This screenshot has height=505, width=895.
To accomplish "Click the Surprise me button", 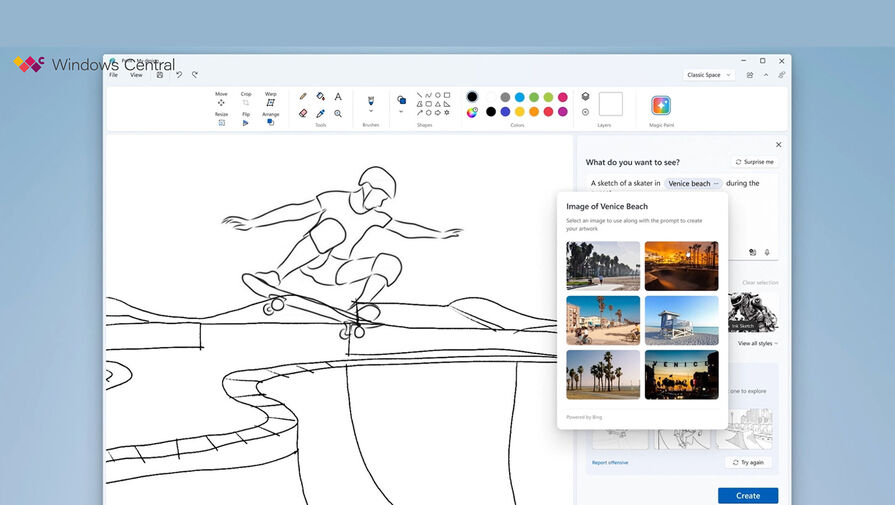I will [x=755, y=162].
